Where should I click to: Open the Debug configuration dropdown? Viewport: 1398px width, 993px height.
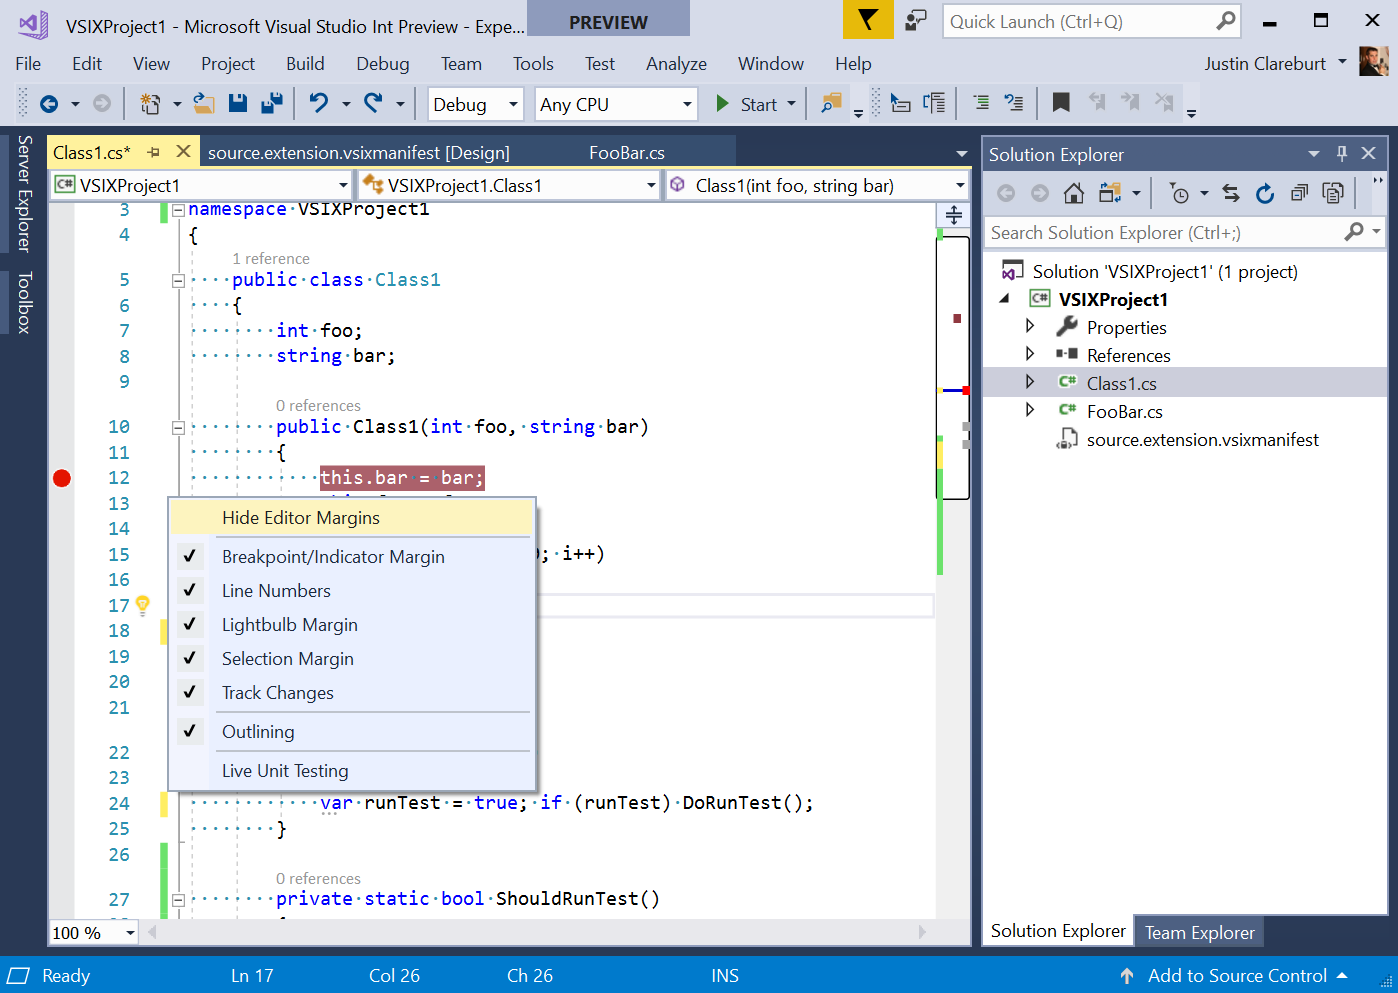pos(476,104)
